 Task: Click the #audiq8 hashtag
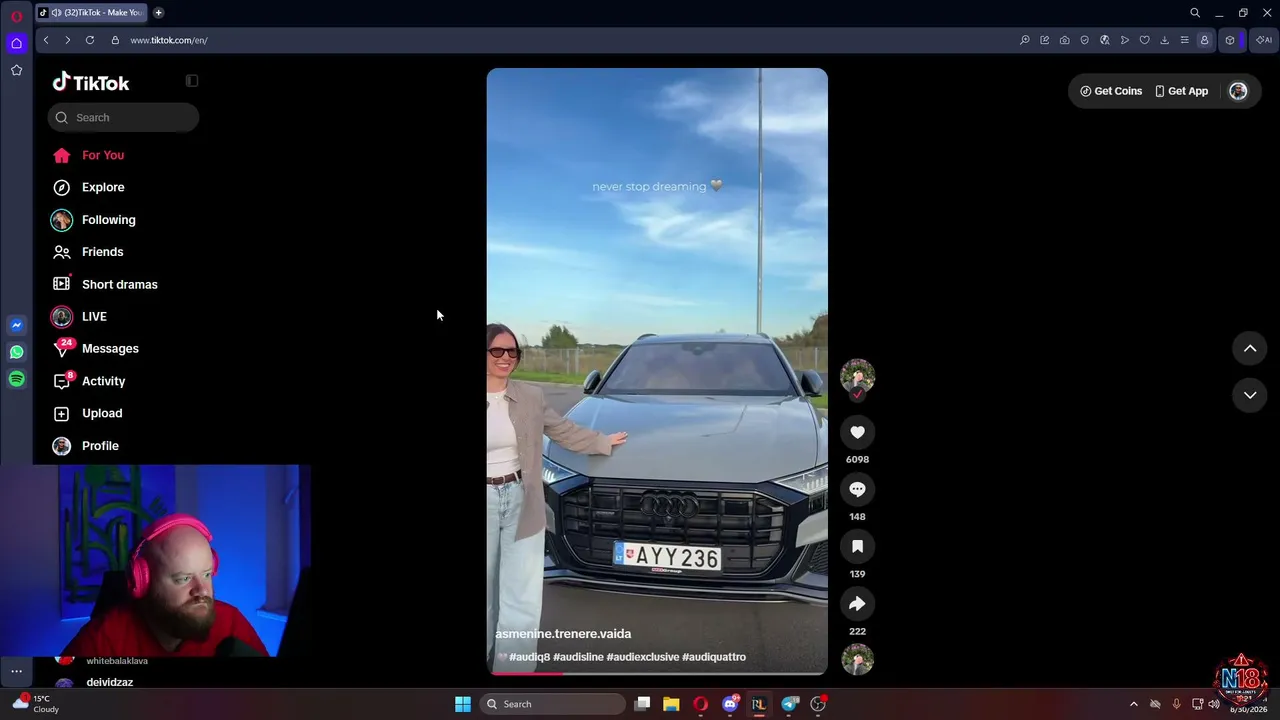point(530,657)
